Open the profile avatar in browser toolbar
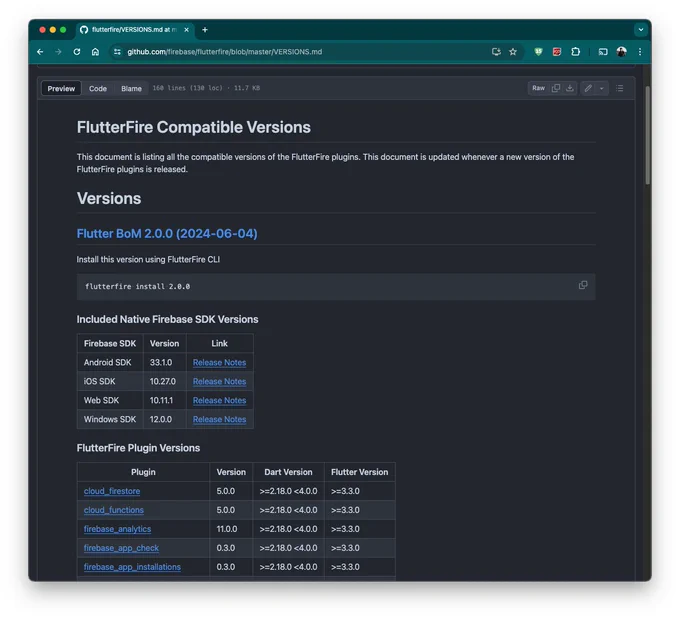The height and width of the screenshot is (619, 680). 621,52
